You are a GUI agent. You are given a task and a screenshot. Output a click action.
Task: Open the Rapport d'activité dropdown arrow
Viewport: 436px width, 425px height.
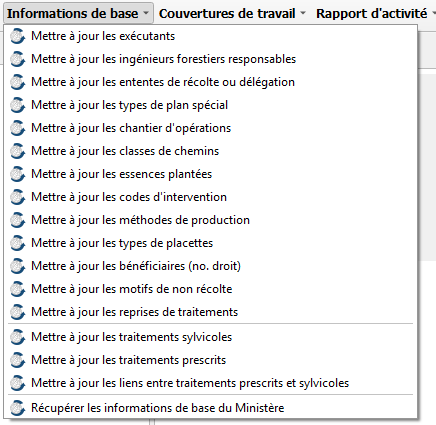coord(434,13)
